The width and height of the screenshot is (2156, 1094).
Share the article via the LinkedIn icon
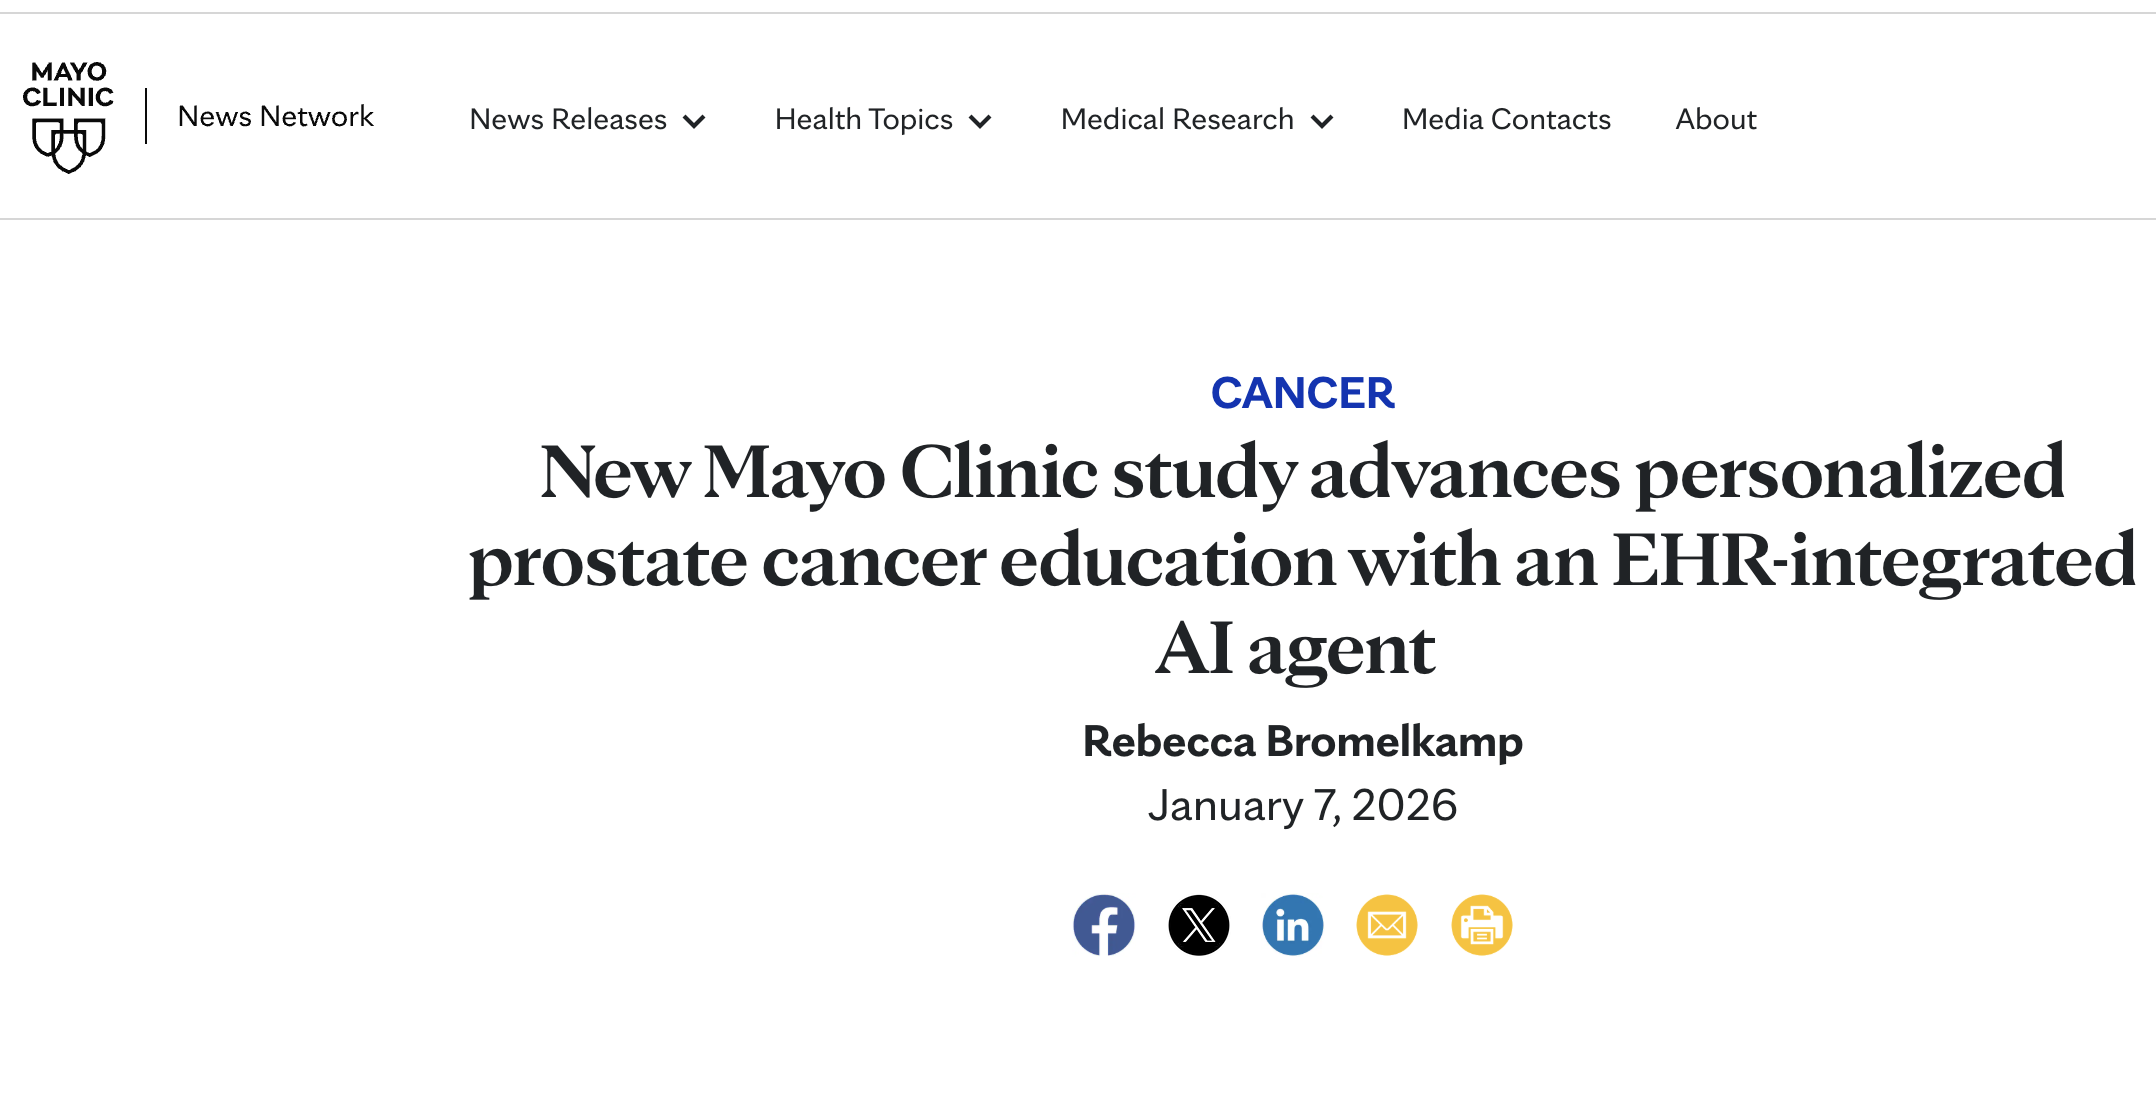1292,925
